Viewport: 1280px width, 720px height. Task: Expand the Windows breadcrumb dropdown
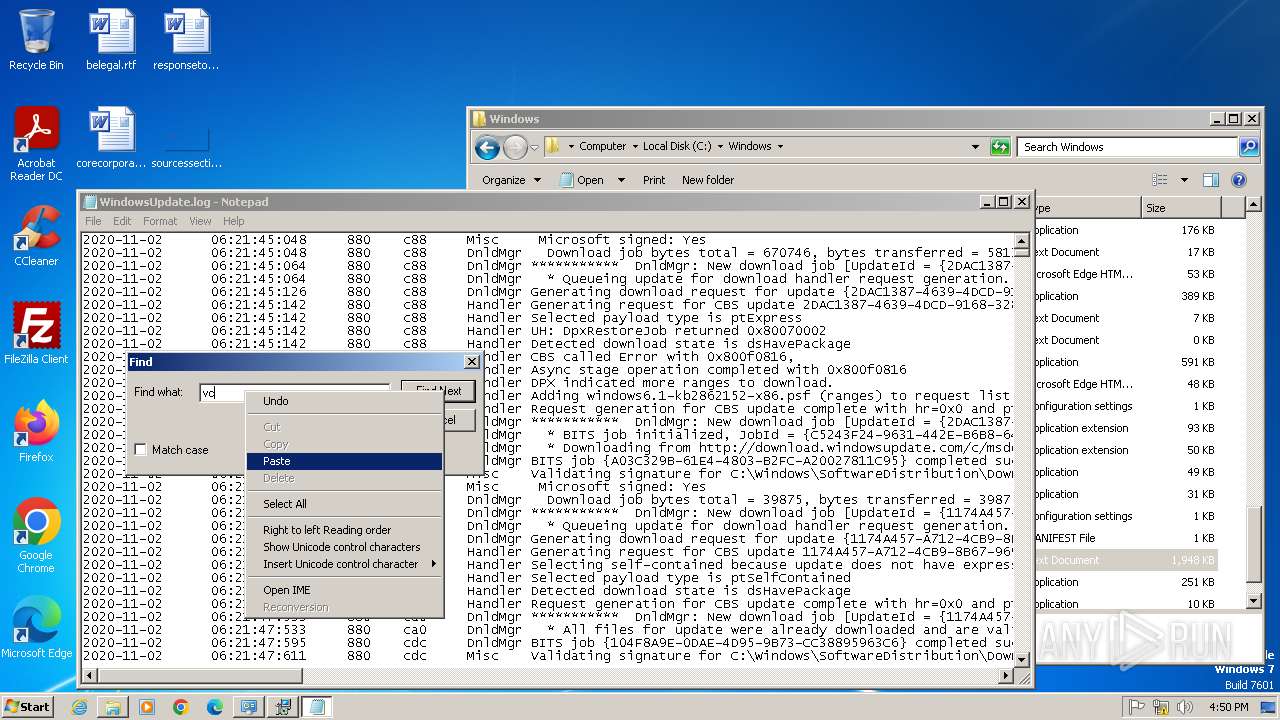click(x=780, y=146)
